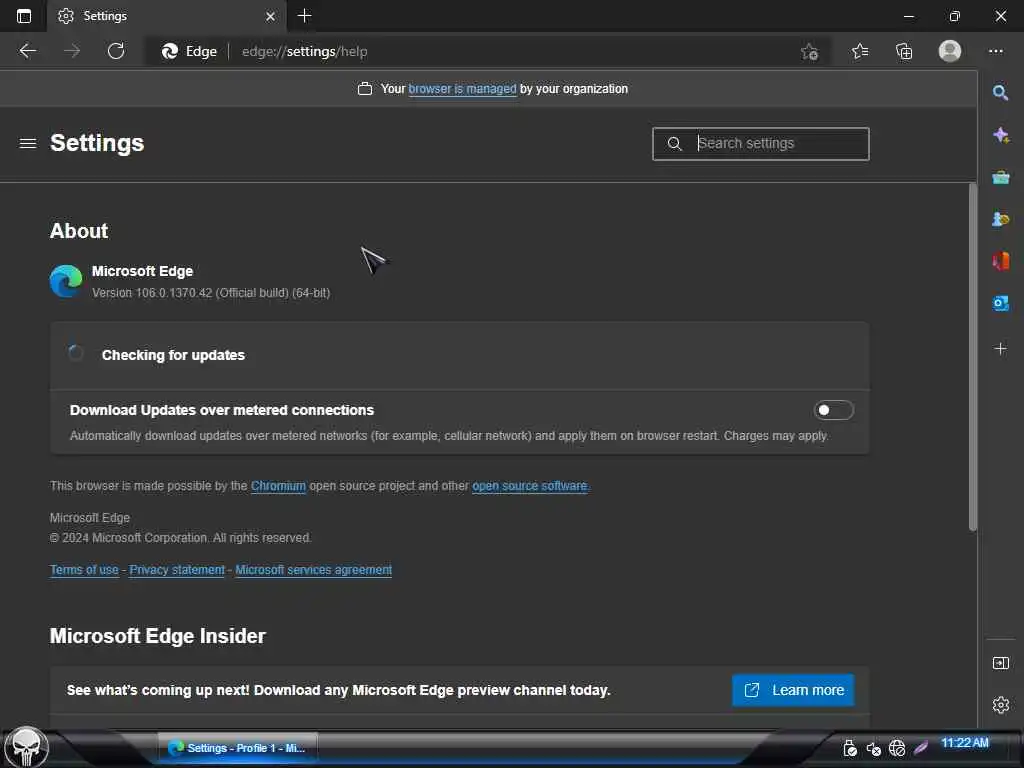Screen dimensions: 1024x768
Task: Open the Chromium project link
Action: 278,486
